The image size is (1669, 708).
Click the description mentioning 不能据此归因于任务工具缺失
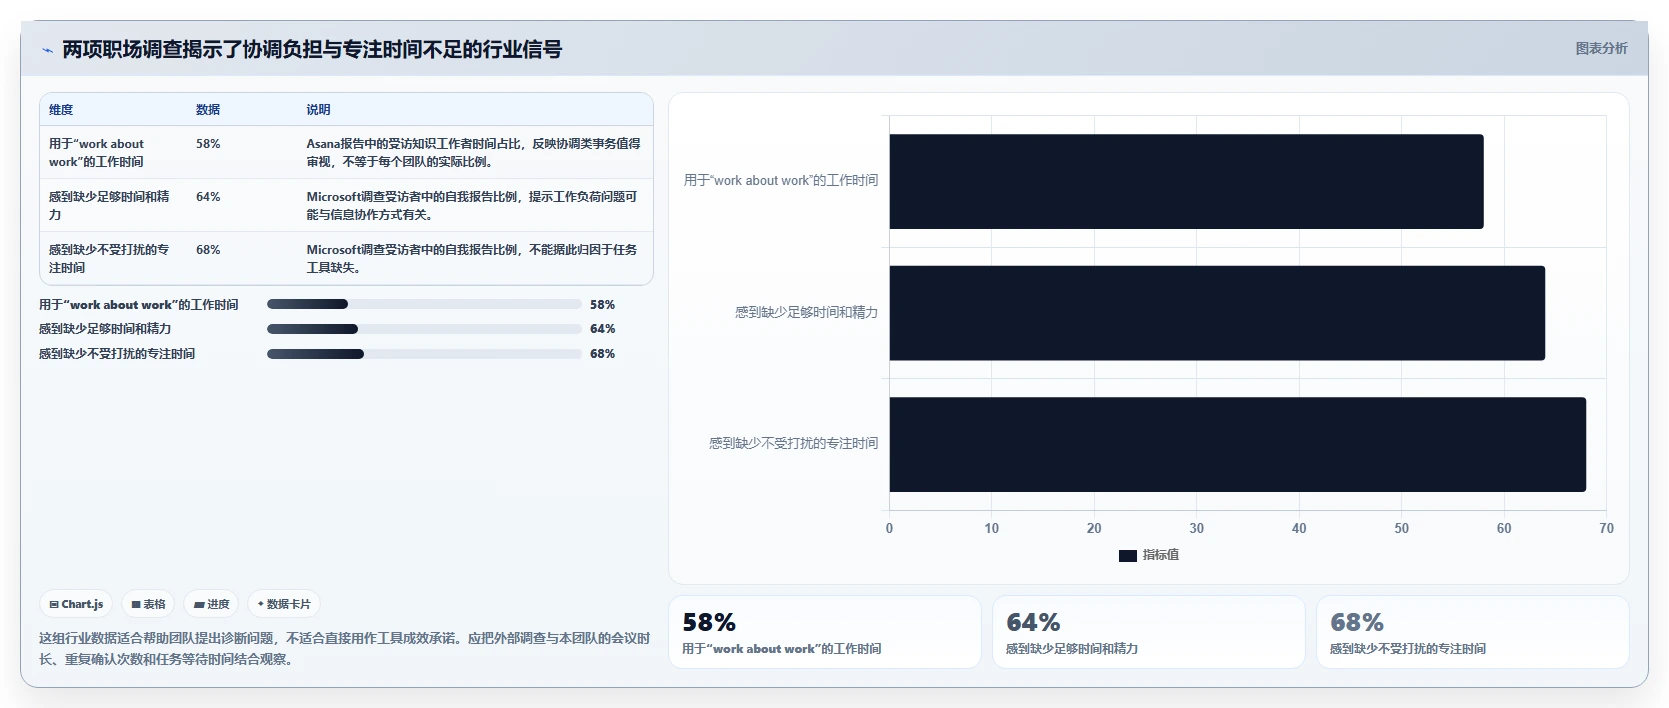pyautogui.click(x=472, y=259)
